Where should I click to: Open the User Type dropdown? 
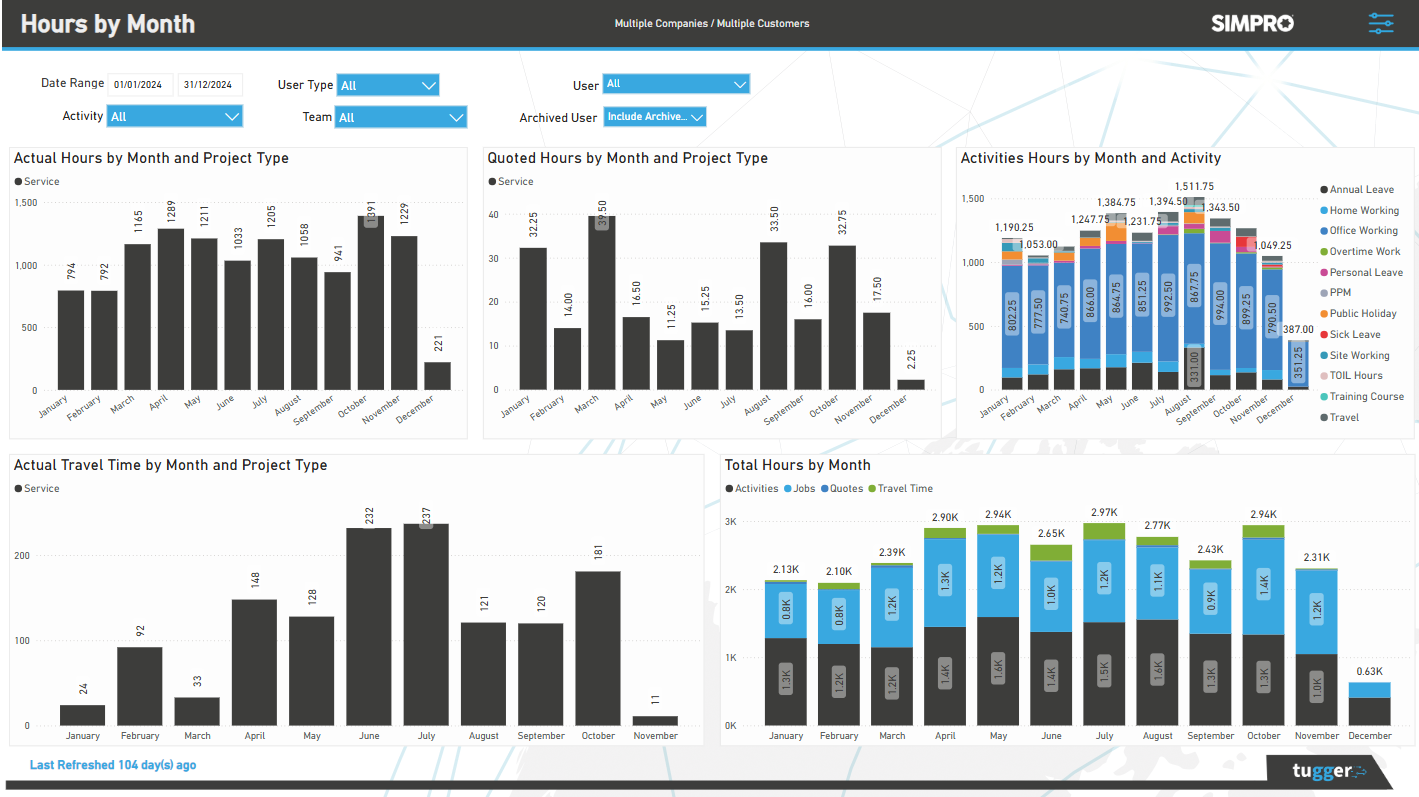(x=387, y=84)
